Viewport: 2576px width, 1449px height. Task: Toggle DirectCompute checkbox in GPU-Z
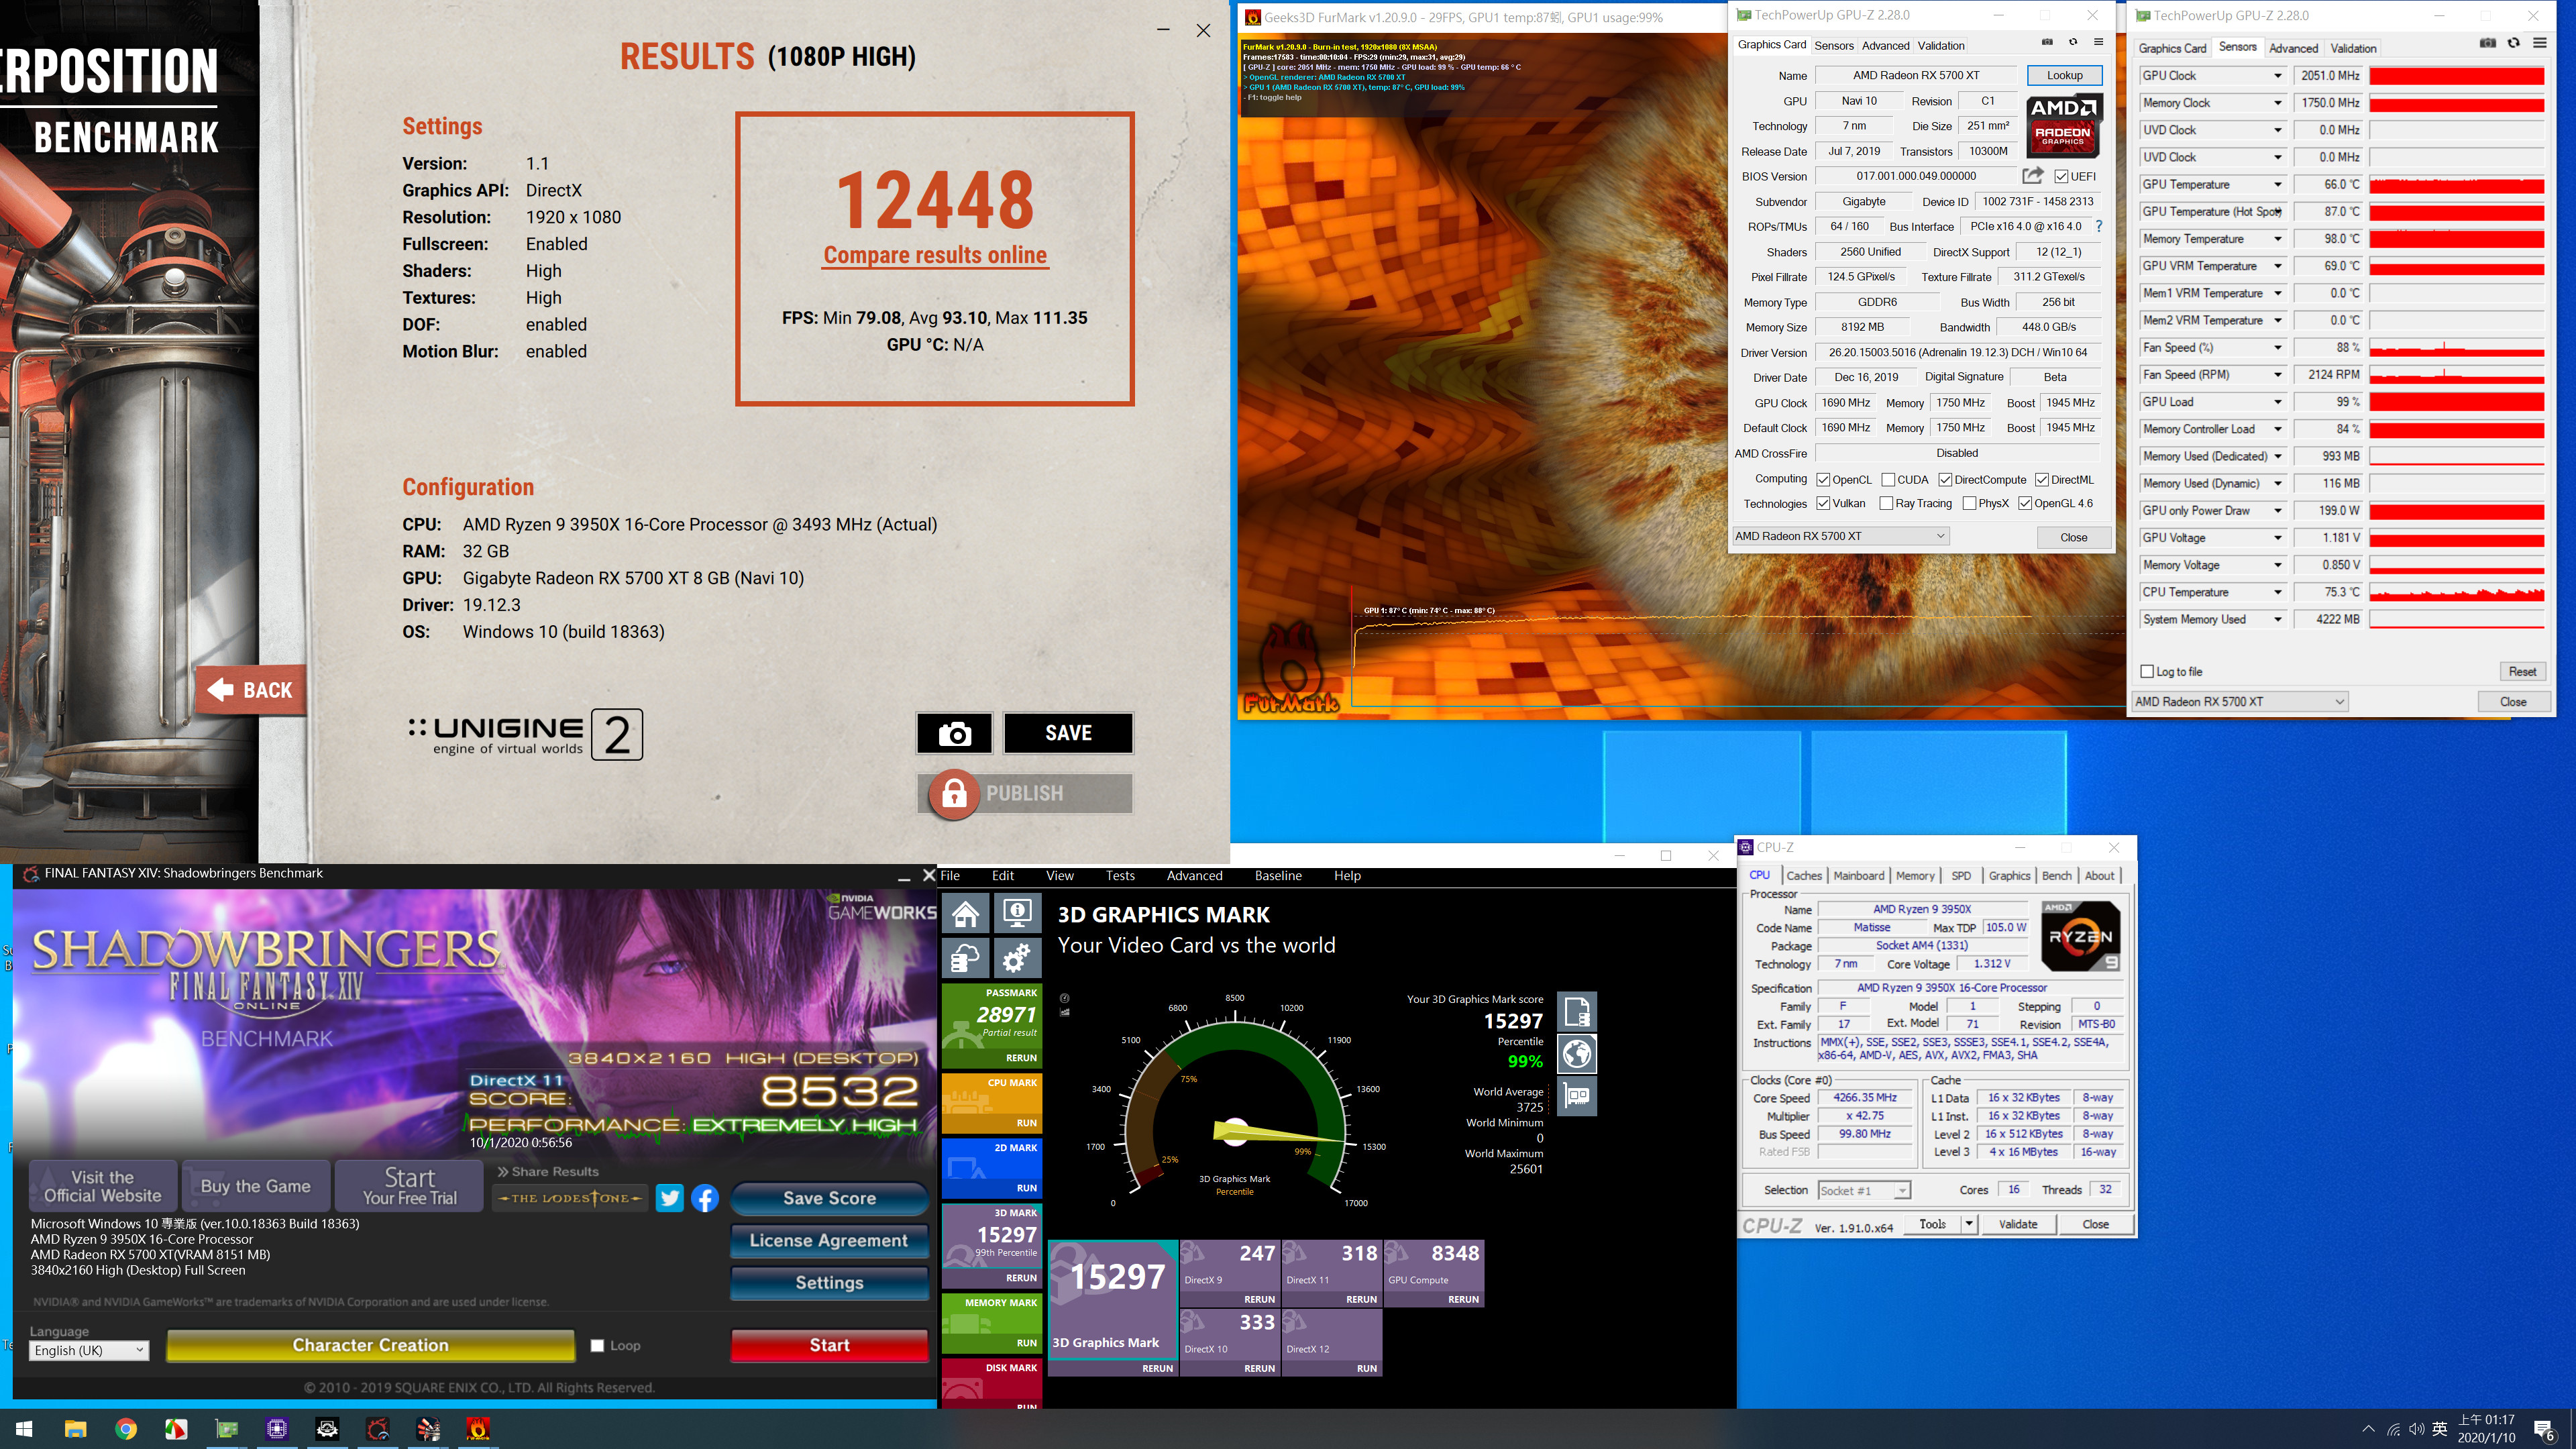[x=1945, y=480]
